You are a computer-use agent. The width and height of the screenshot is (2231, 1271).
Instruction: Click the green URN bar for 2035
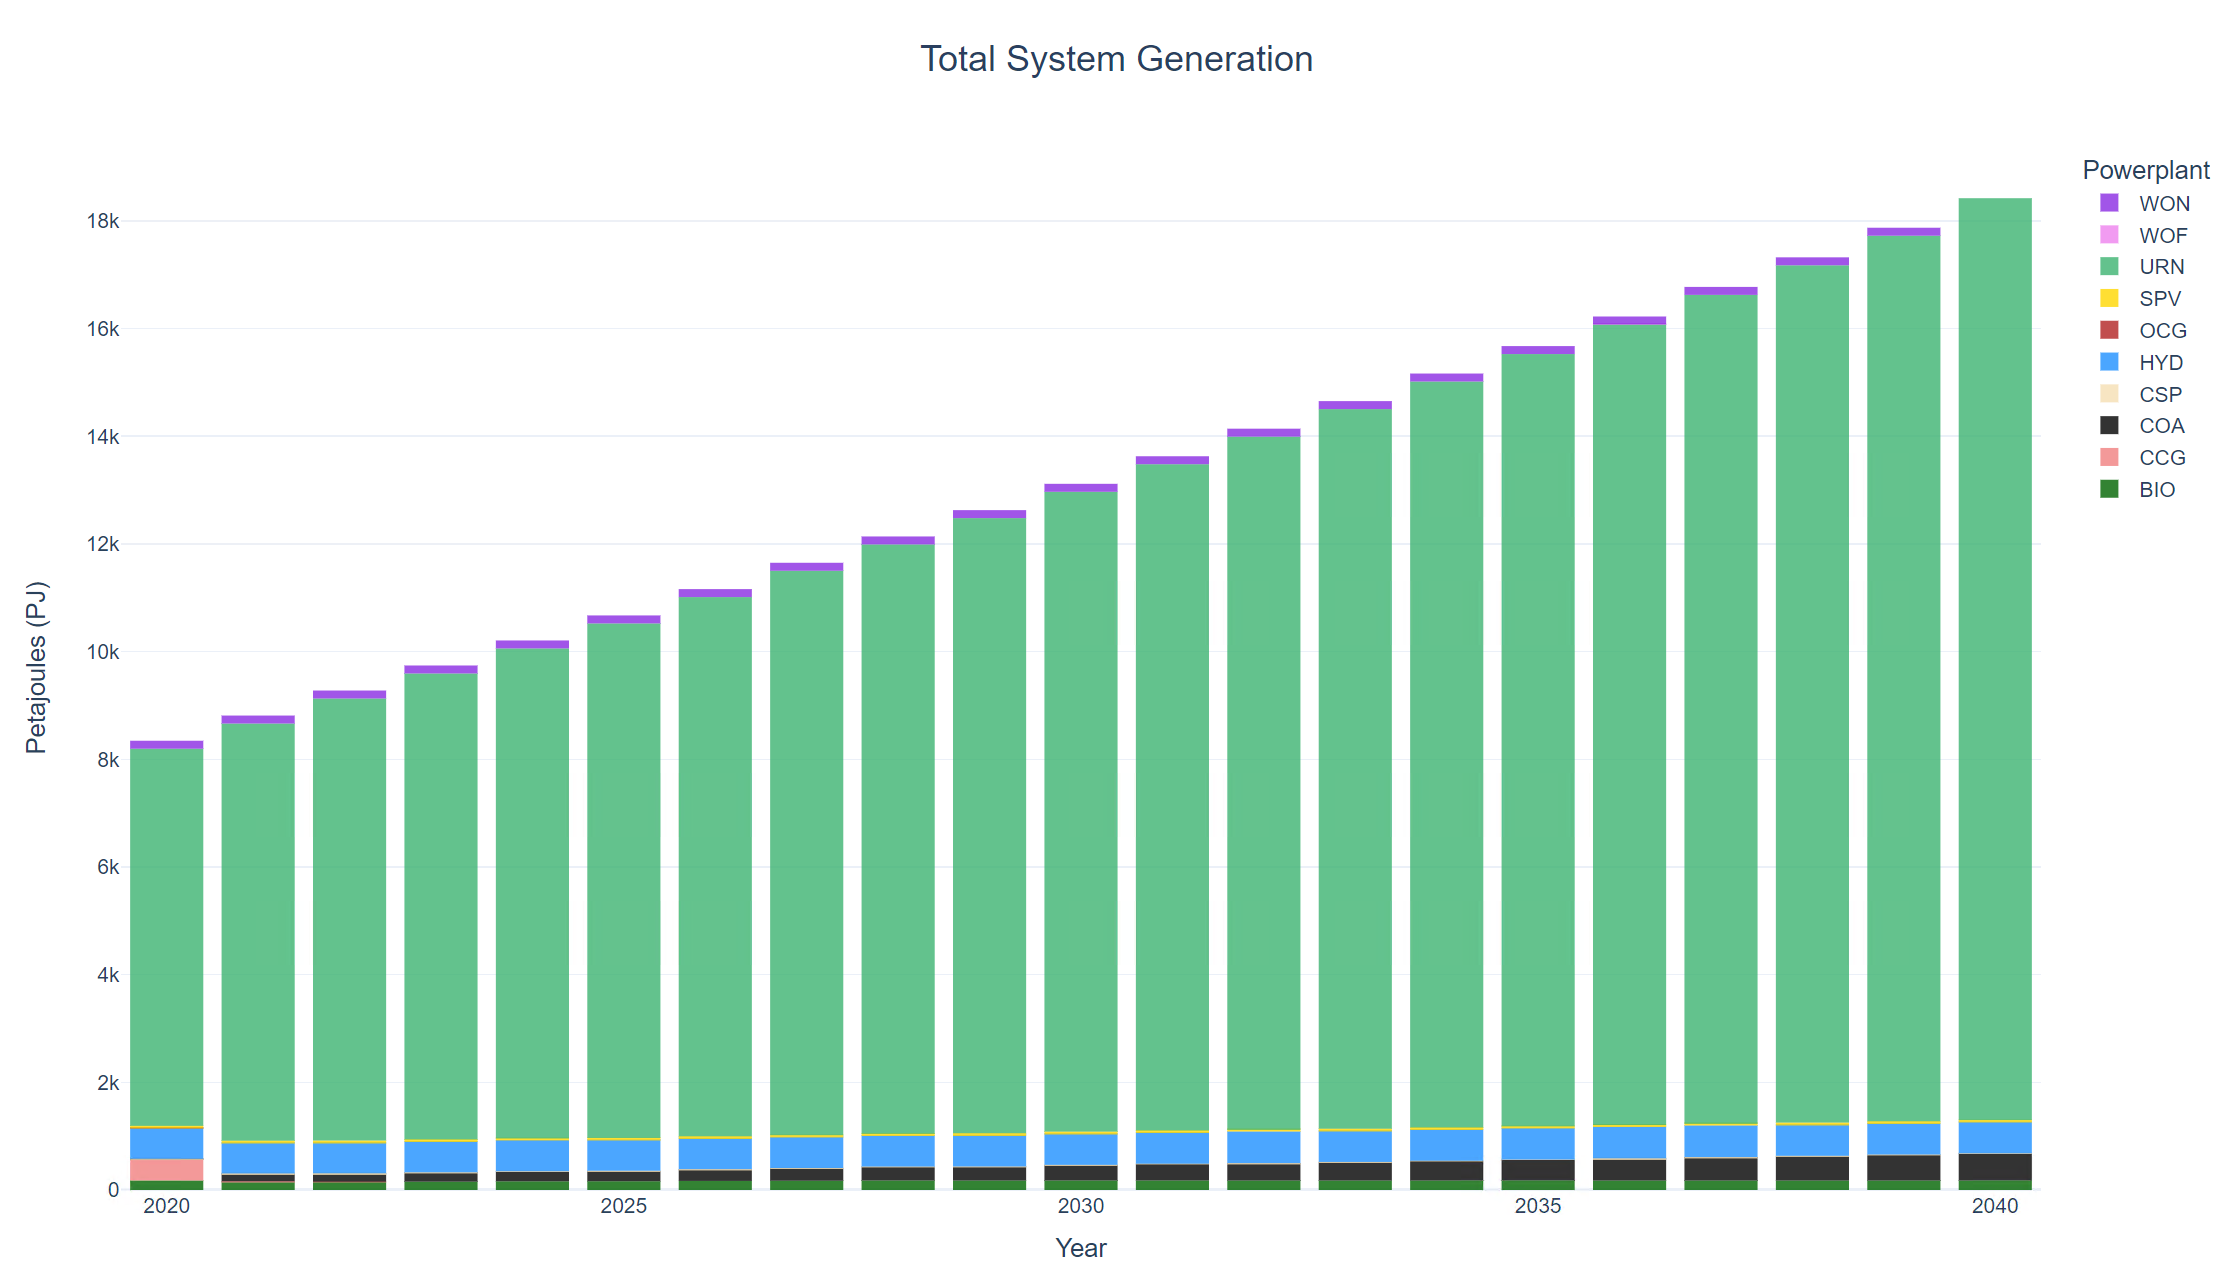point(1537,740)
